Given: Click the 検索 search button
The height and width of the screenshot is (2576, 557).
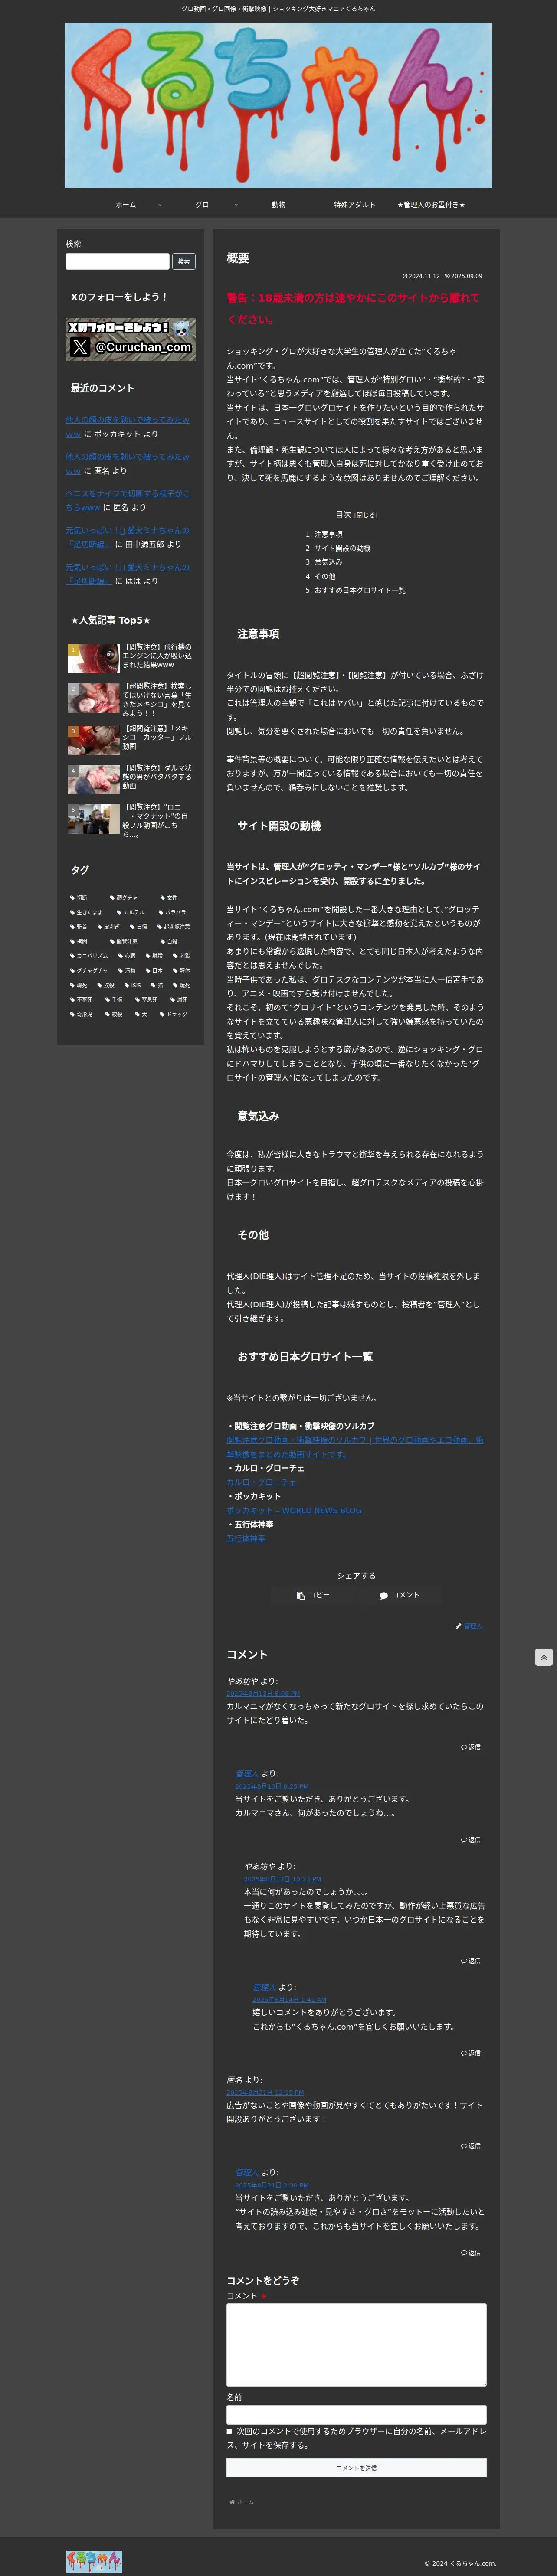Looking at the screenshot, I should click(x=184, y=261).
